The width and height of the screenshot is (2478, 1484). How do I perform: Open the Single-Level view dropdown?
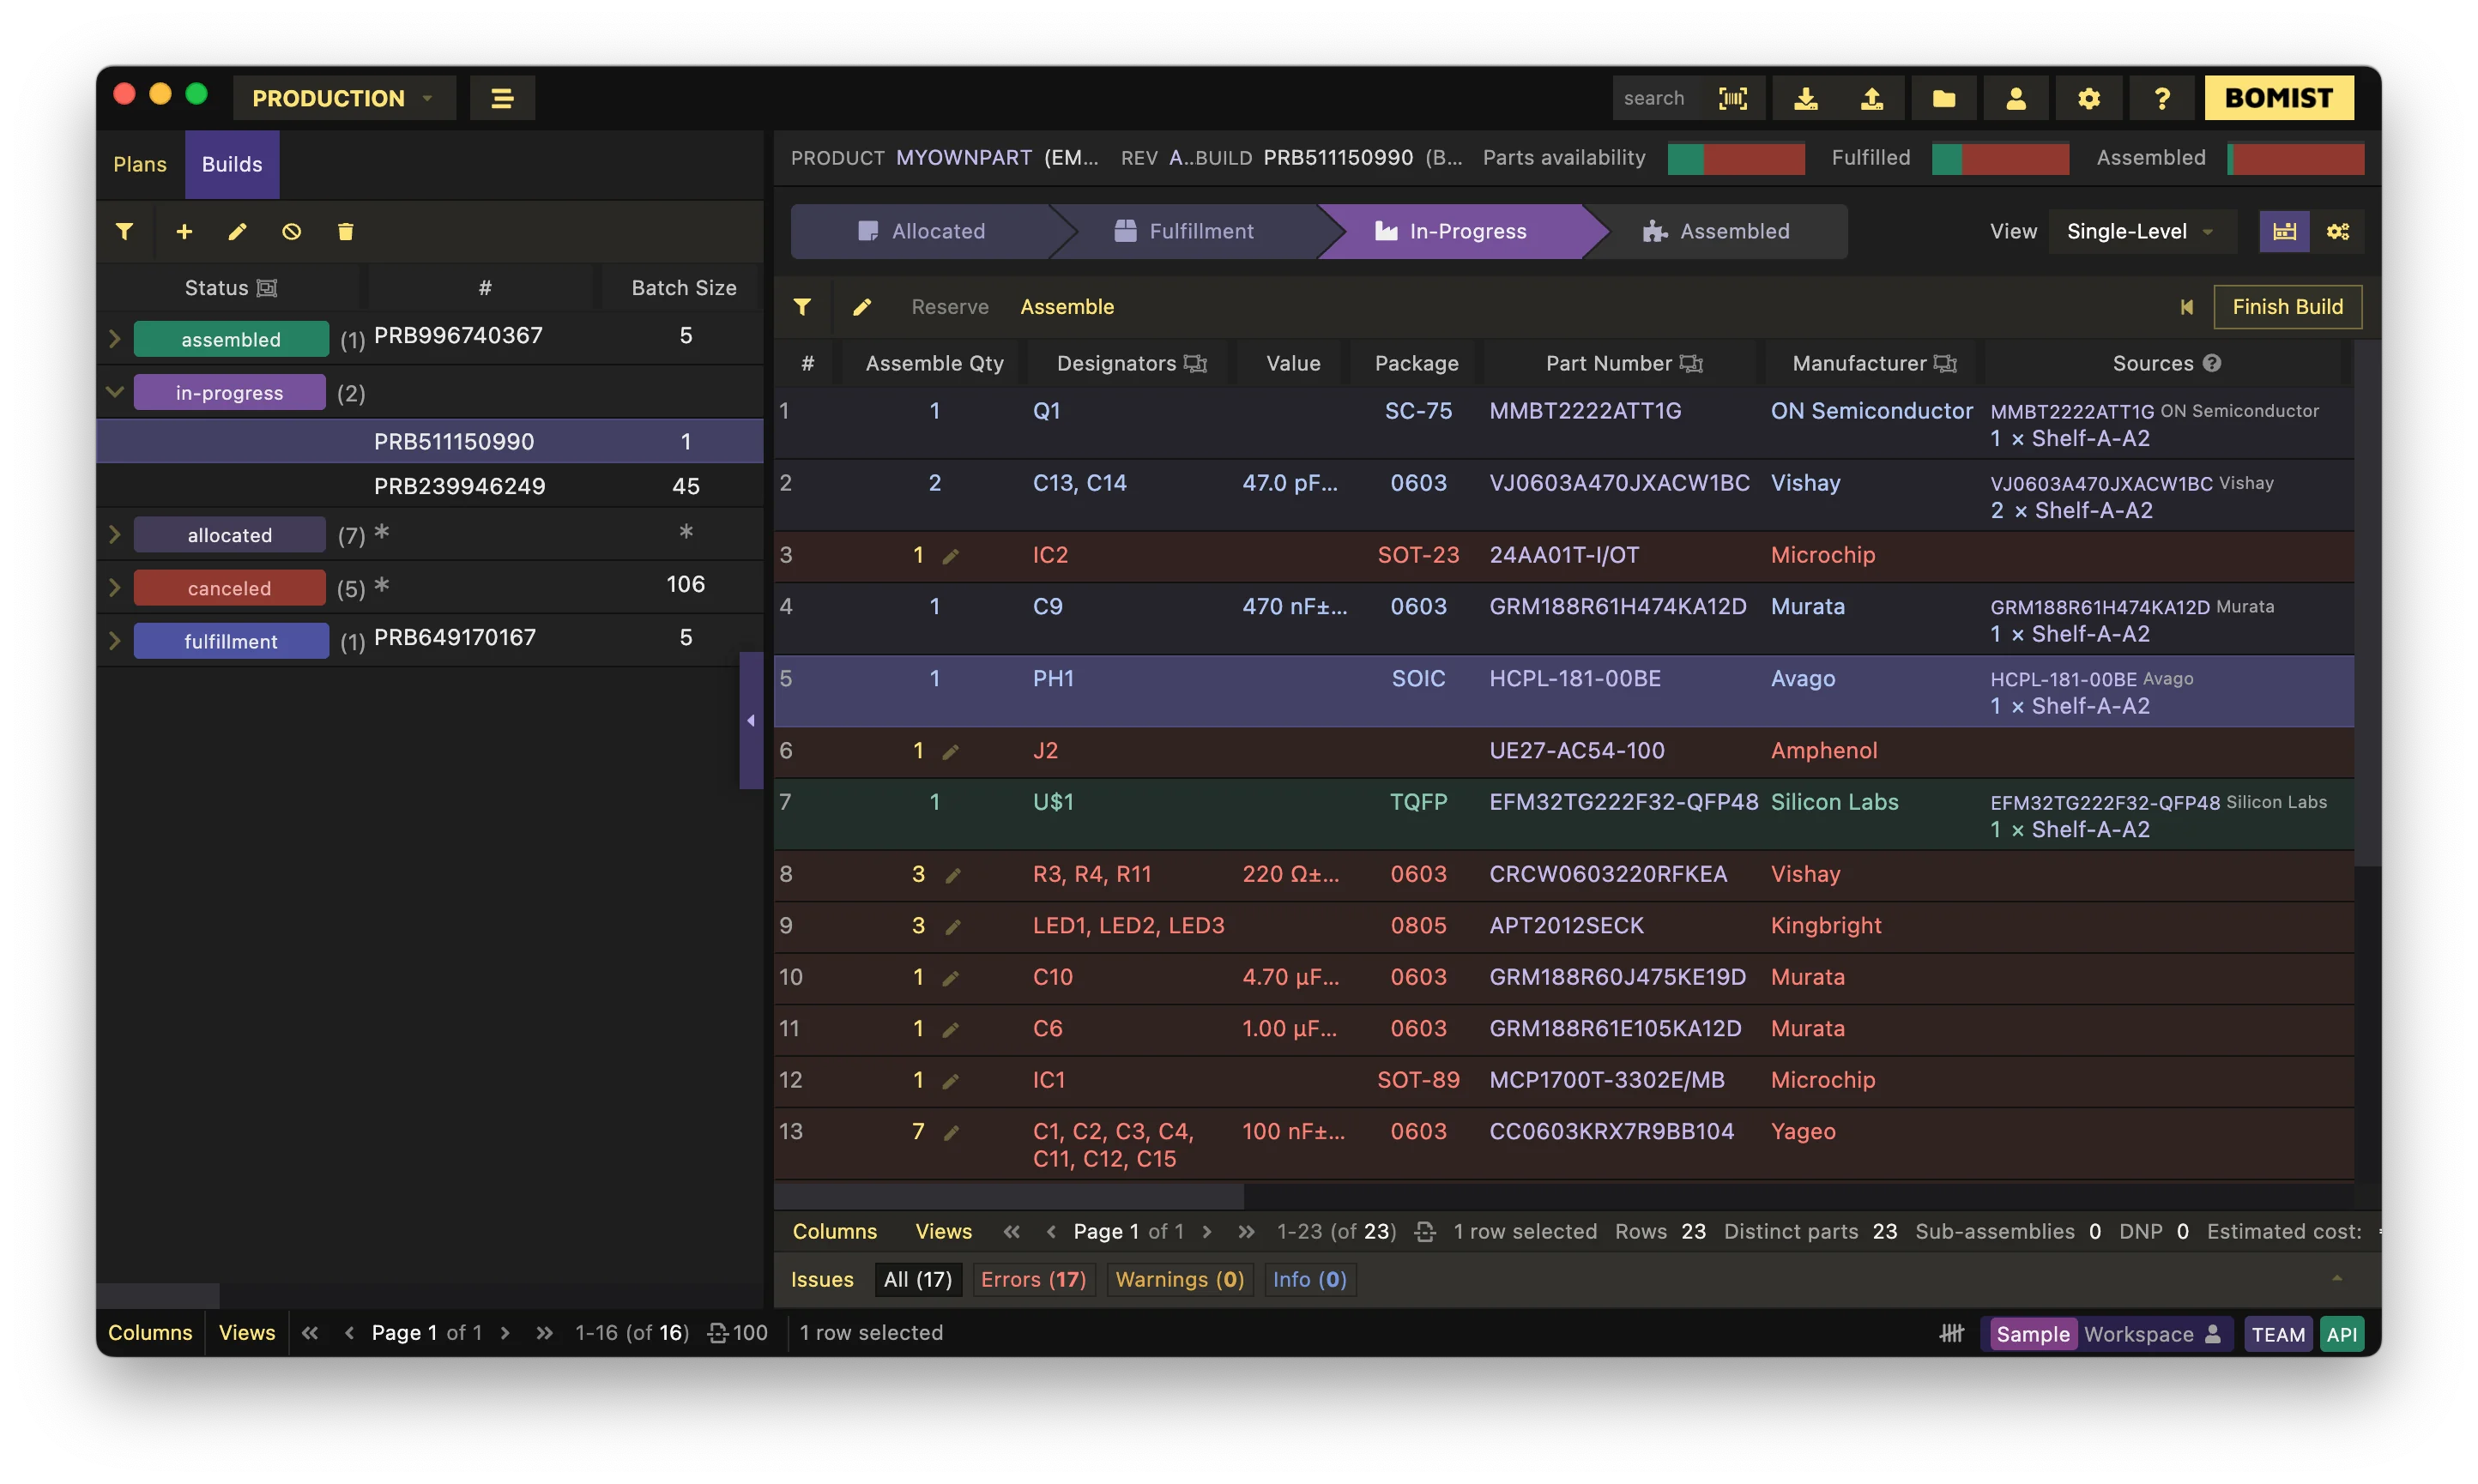coord(2138,232)
